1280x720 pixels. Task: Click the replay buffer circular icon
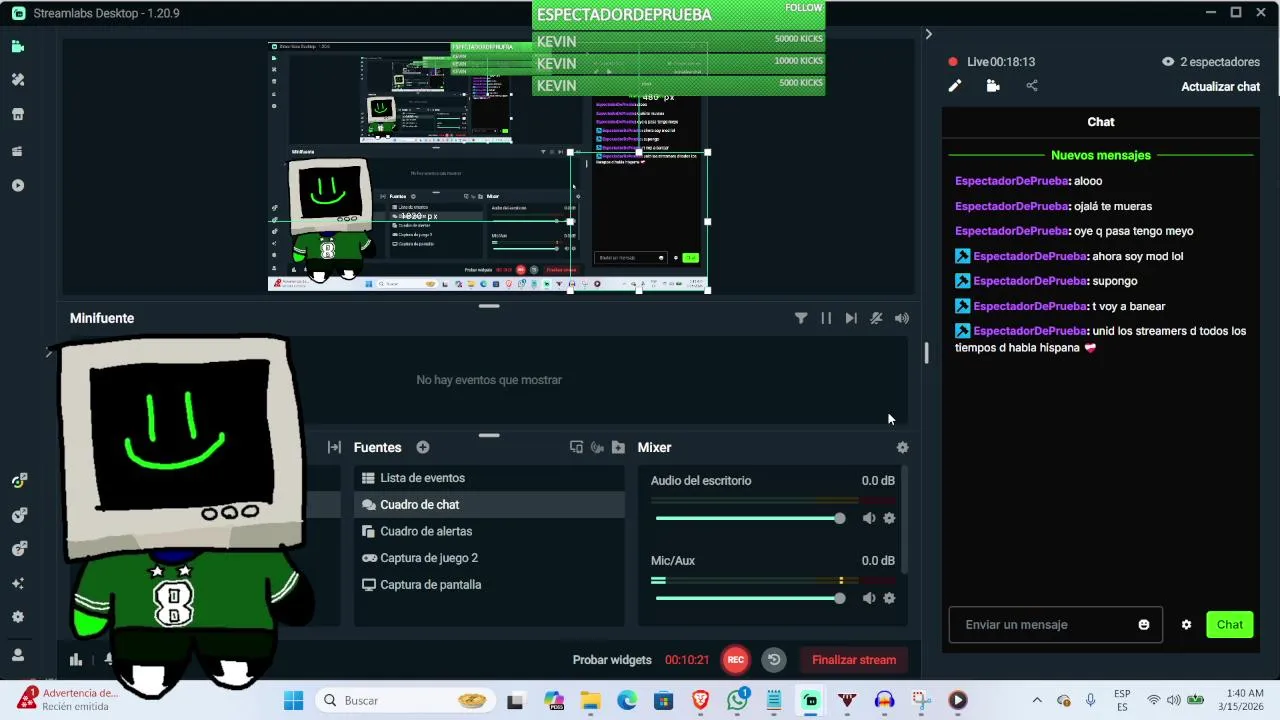pos(774,659)
